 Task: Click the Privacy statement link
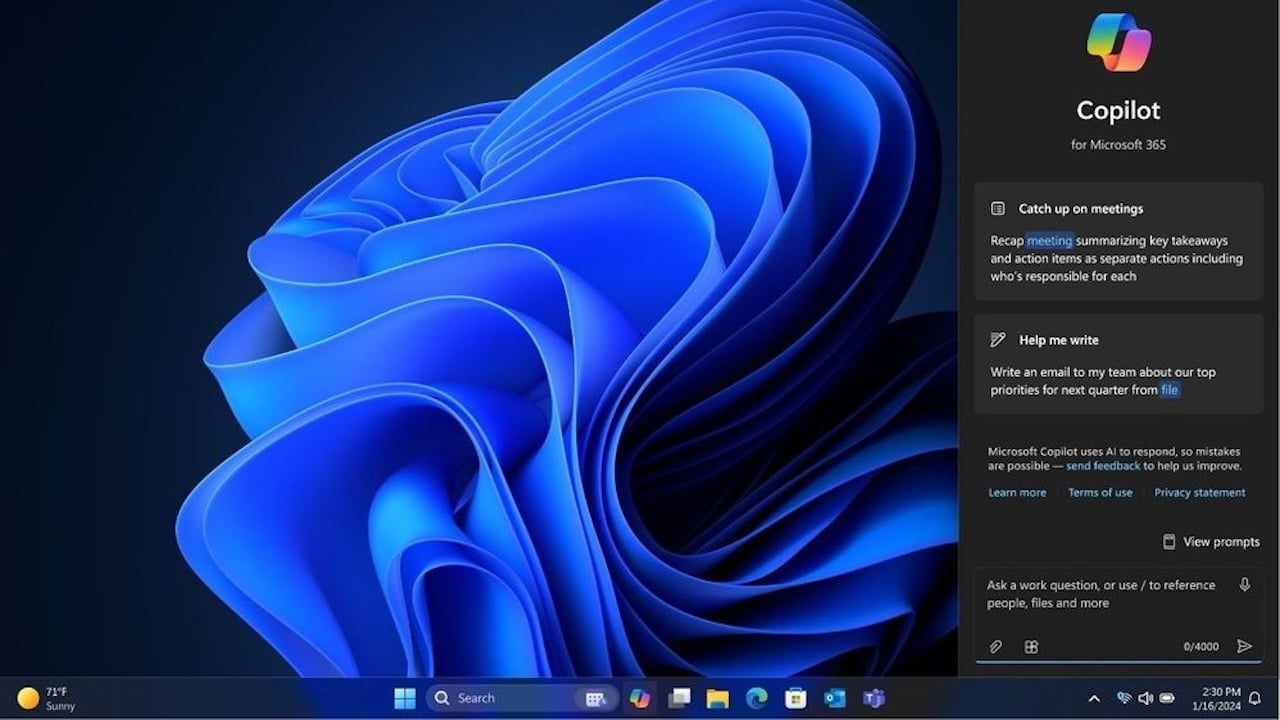point(1200,492)
